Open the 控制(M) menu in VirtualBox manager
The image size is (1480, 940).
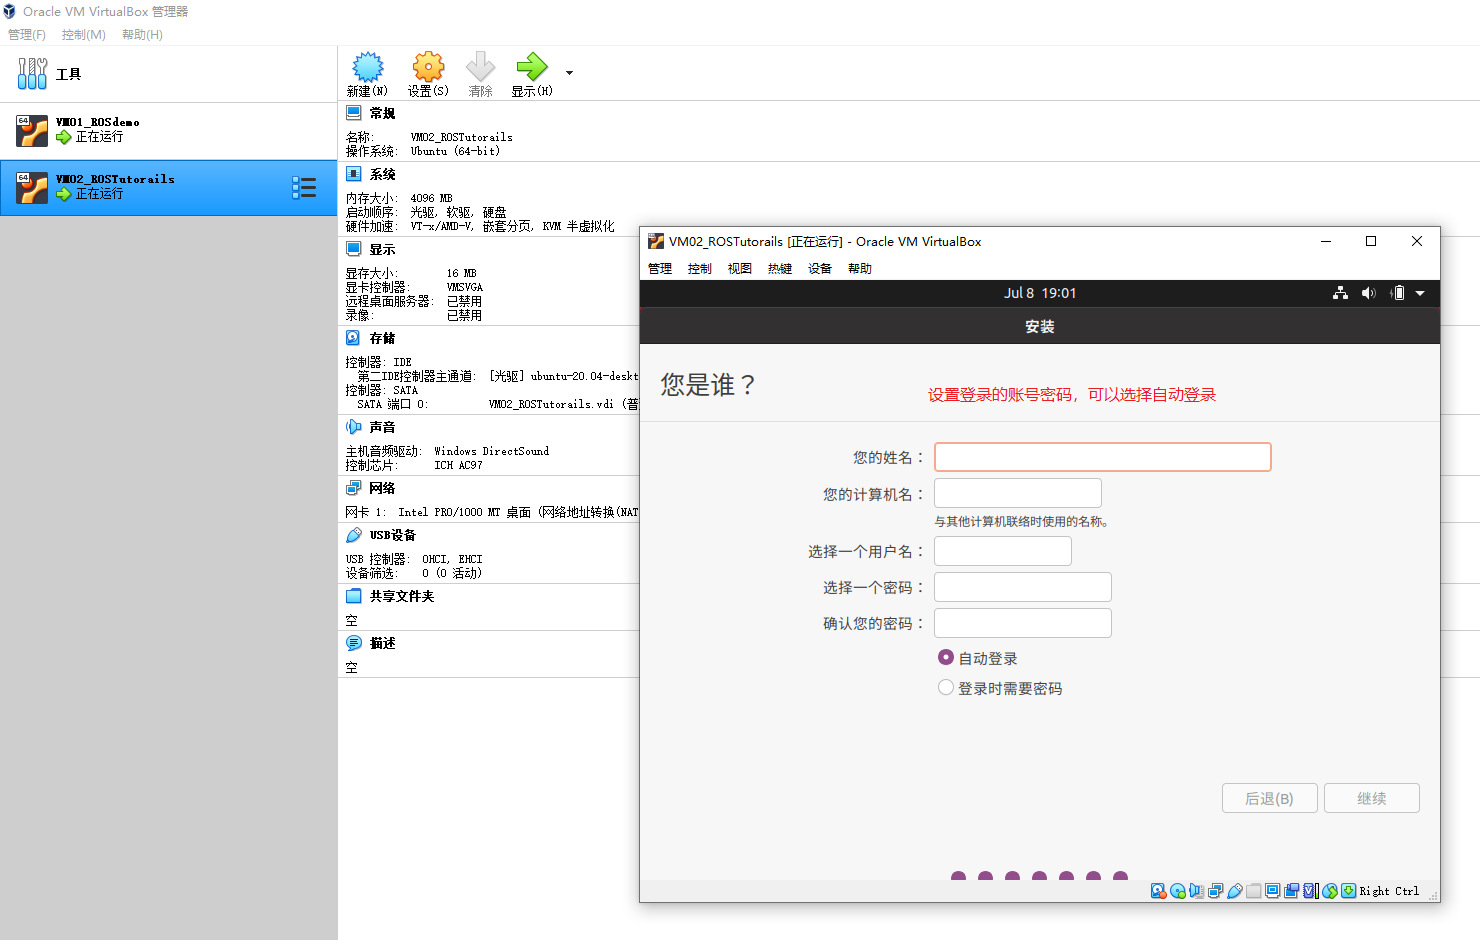tap(83, 34)
